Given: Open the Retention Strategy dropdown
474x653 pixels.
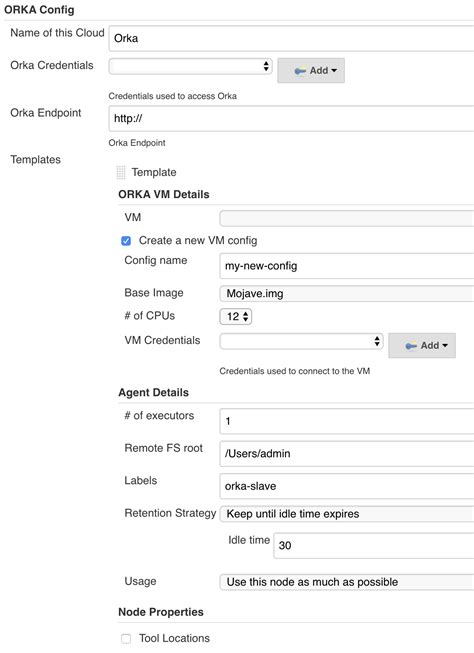Looking at the screenshot, I should [x=347, y=514].
